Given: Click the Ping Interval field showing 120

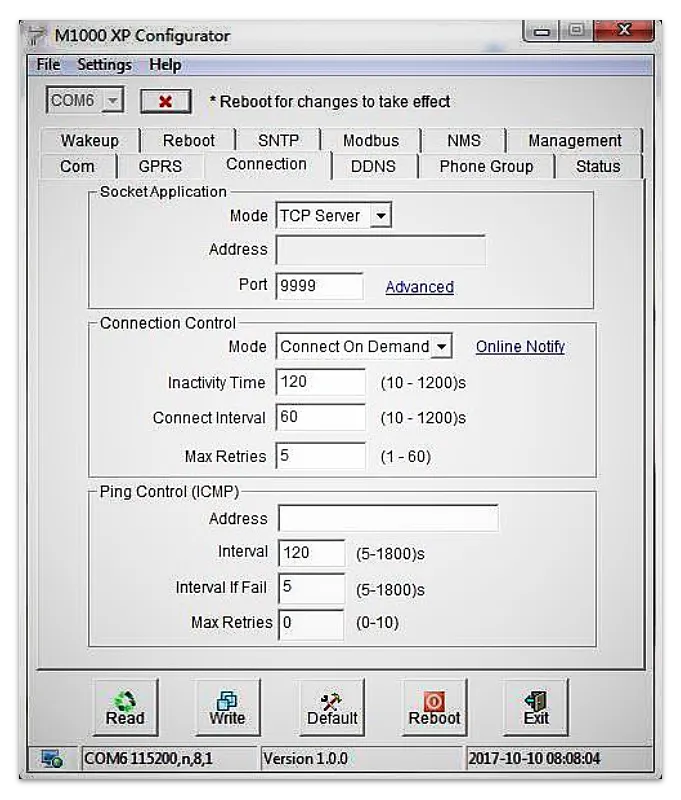Looking at the screenshot, I should coord(311,553).
